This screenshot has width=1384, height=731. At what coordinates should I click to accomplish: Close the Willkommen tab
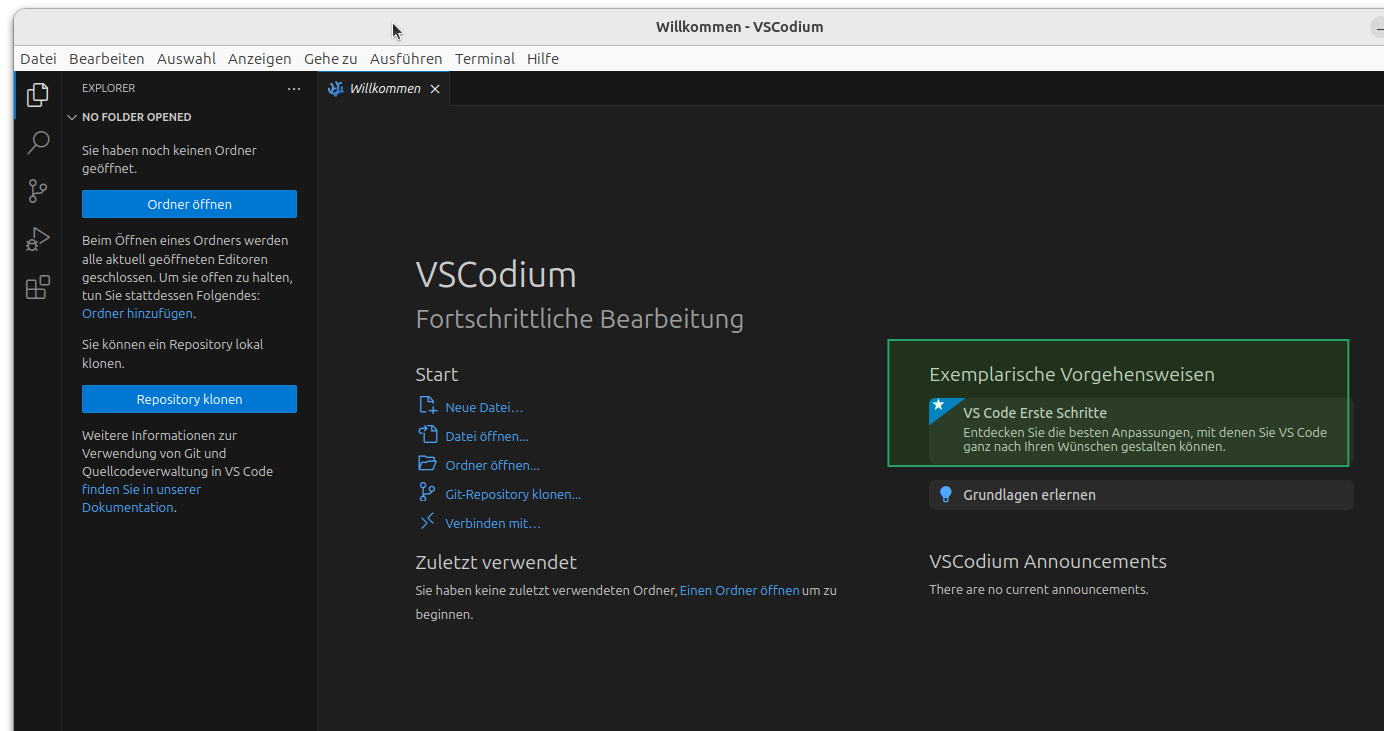pos(435,88)
